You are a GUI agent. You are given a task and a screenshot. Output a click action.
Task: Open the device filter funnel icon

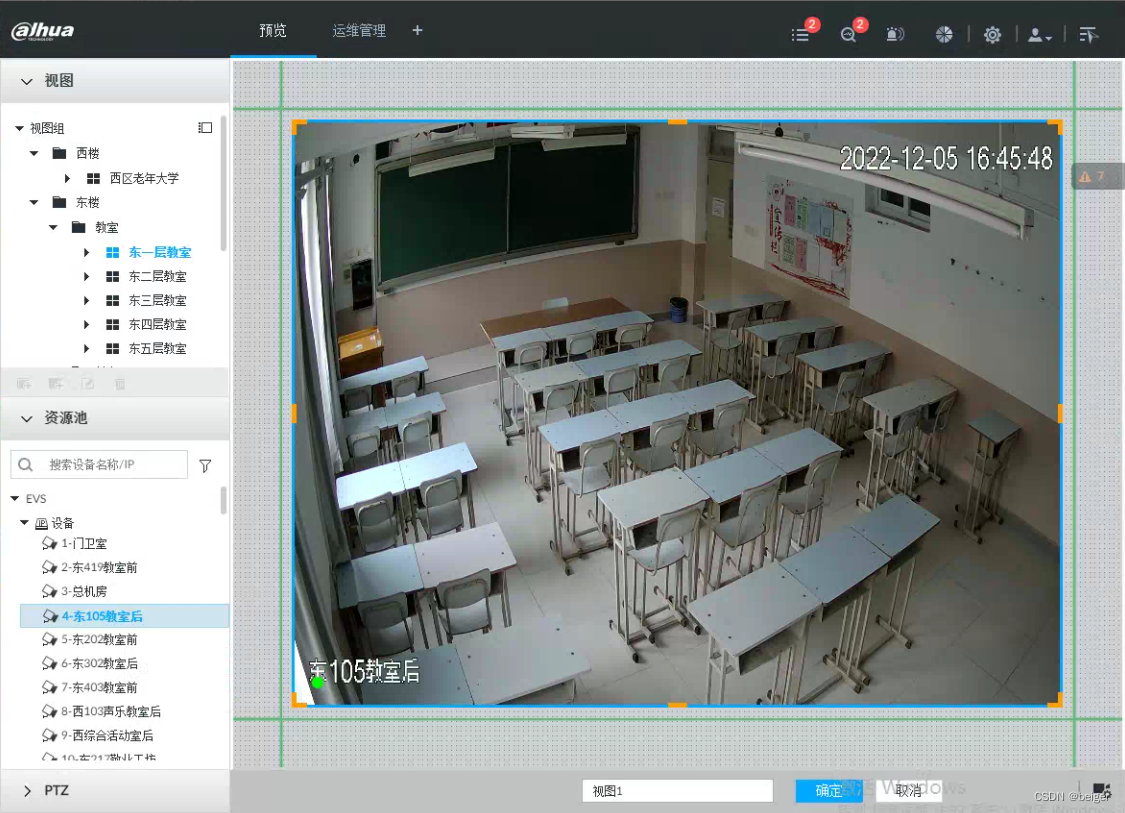click(x=205, y=466)
